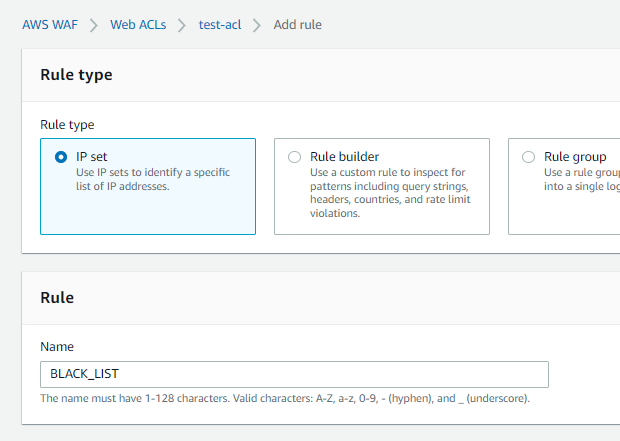
Task: Select the IP set radio button
Action: point(61,157)
